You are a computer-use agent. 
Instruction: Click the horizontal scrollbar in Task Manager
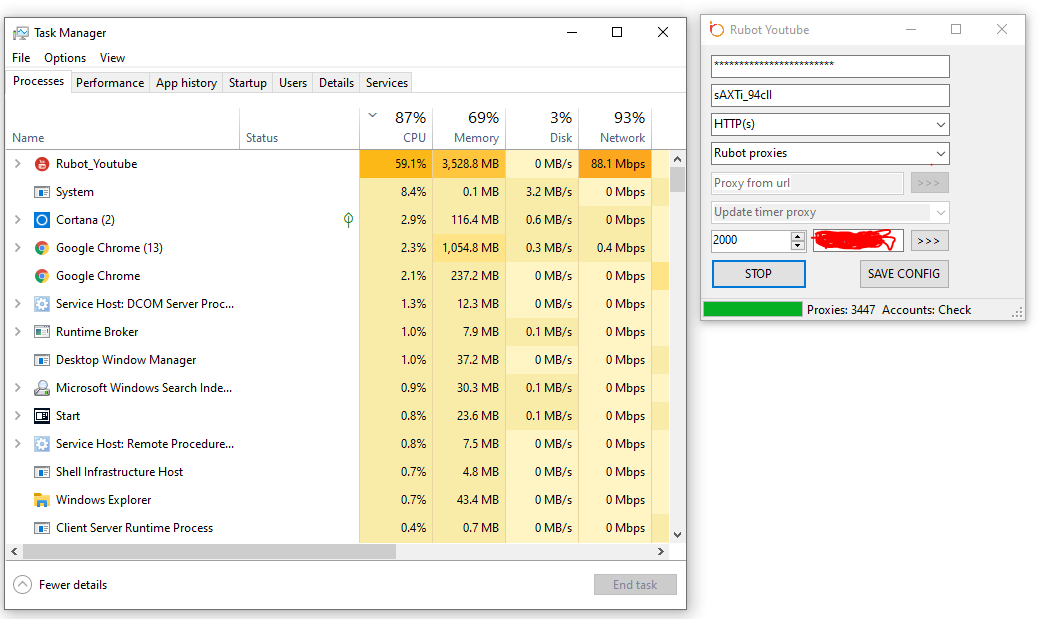pos(209,552)
